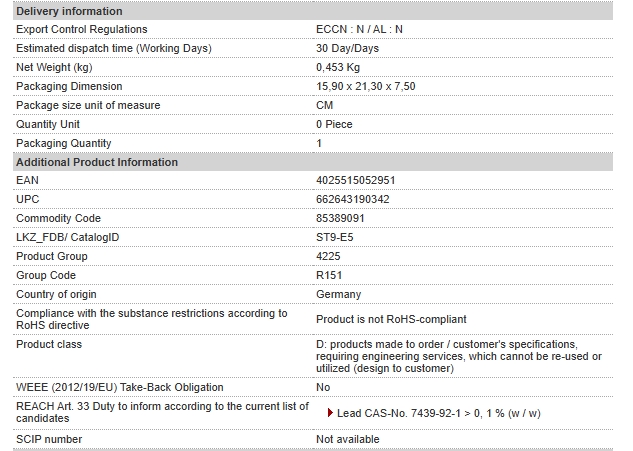
Task: Select the Group Code R151
Action: pos(329,275)
